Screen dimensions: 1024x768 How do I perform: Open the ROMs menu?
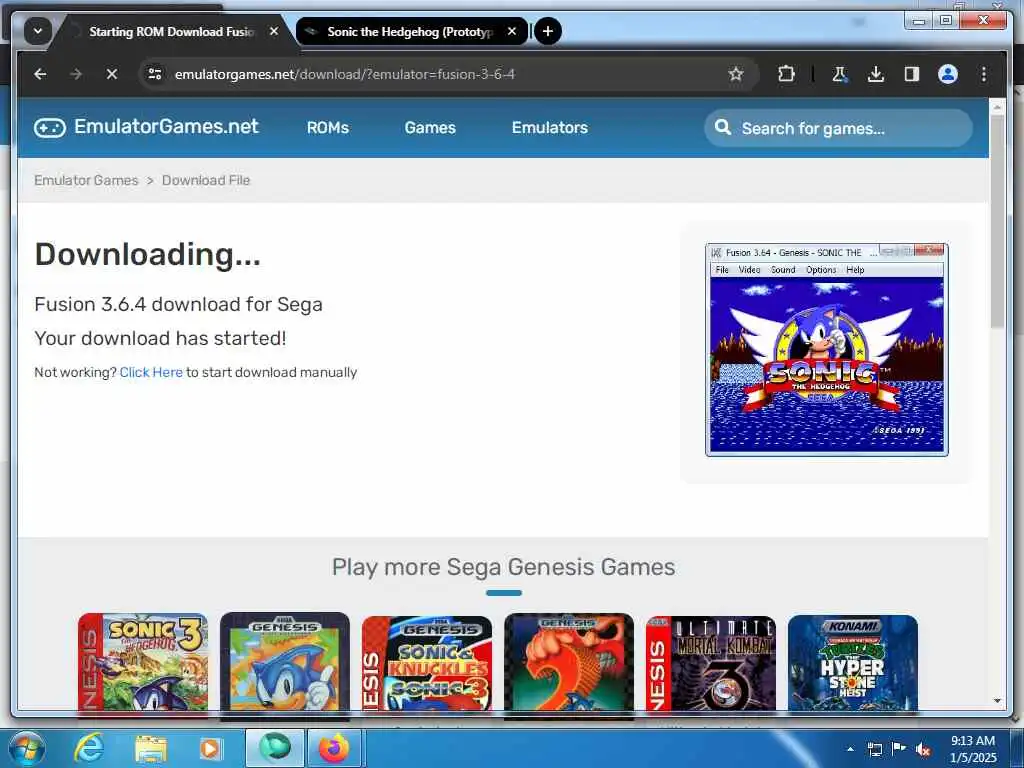(x=328, y=128)
